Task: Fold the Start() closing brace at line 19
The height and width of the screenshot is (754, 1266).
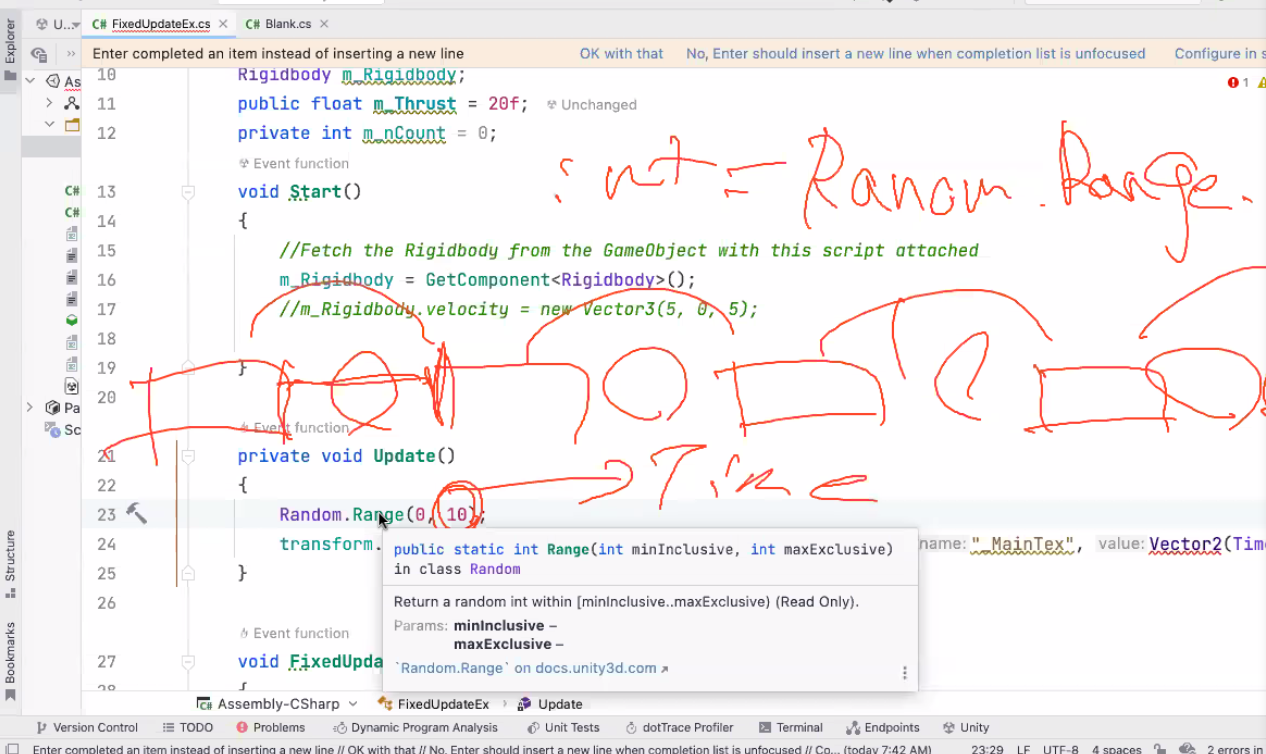Action: (x=187, y=368)
